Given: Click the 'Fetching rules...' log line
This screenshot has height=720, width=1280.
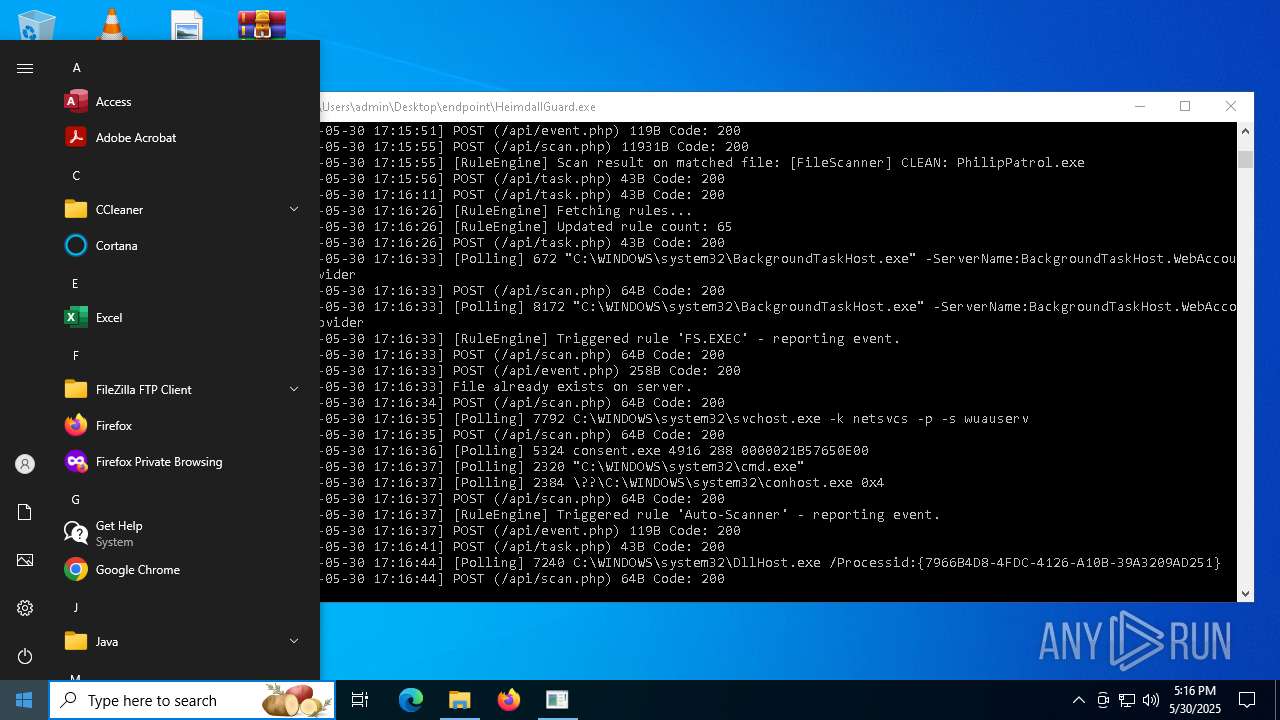Looking at the screenshot, I should (507, 210).
